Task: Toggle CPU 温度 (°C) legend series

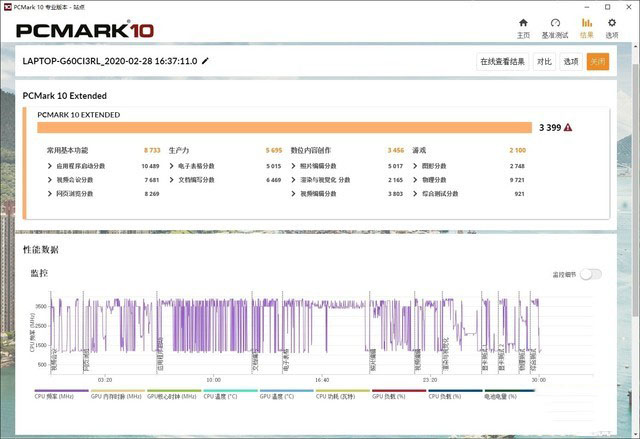Action: coord(230,394)
